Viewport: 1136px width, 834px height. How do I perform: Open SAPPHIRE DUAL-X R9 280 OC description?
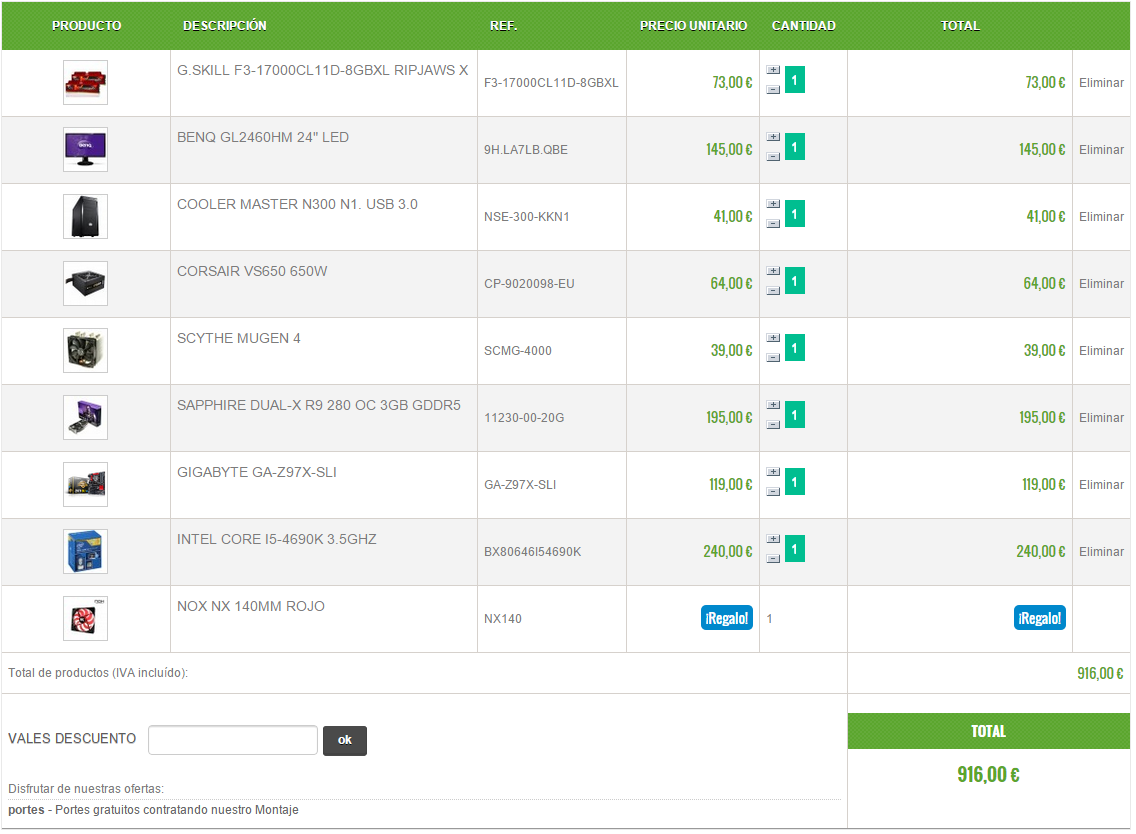tap(319, 405)
